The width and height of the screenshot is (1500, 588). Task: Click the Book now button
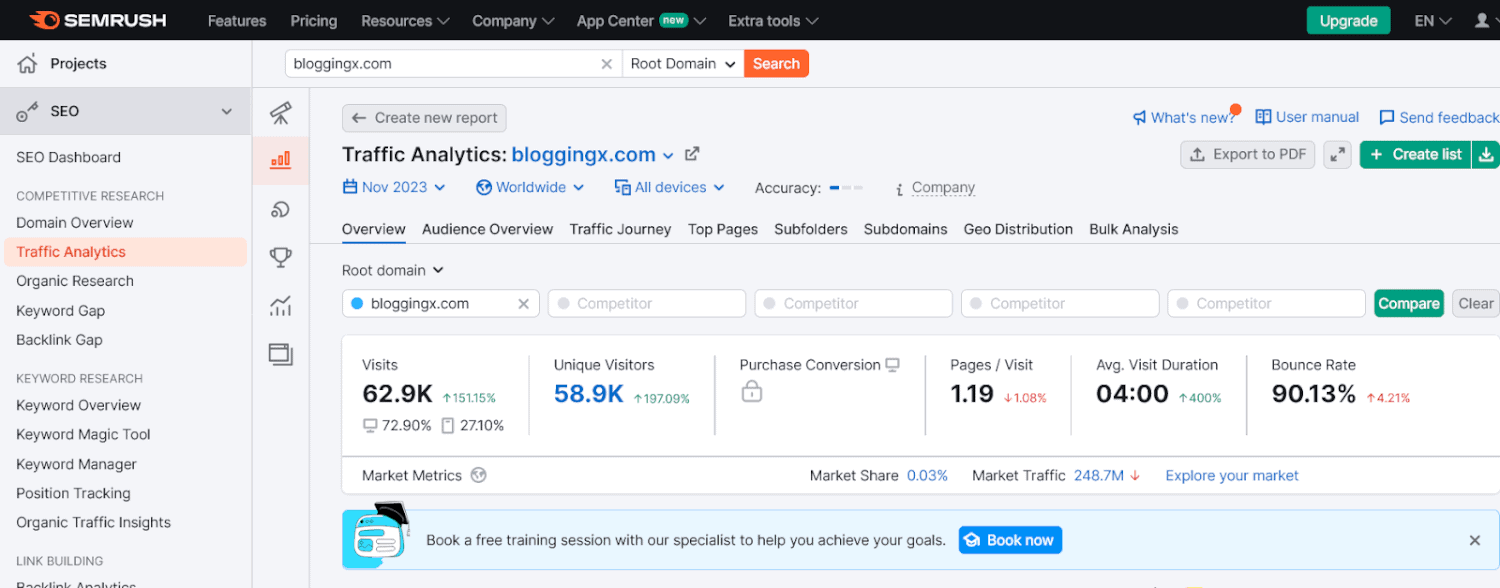point(1010,539)
